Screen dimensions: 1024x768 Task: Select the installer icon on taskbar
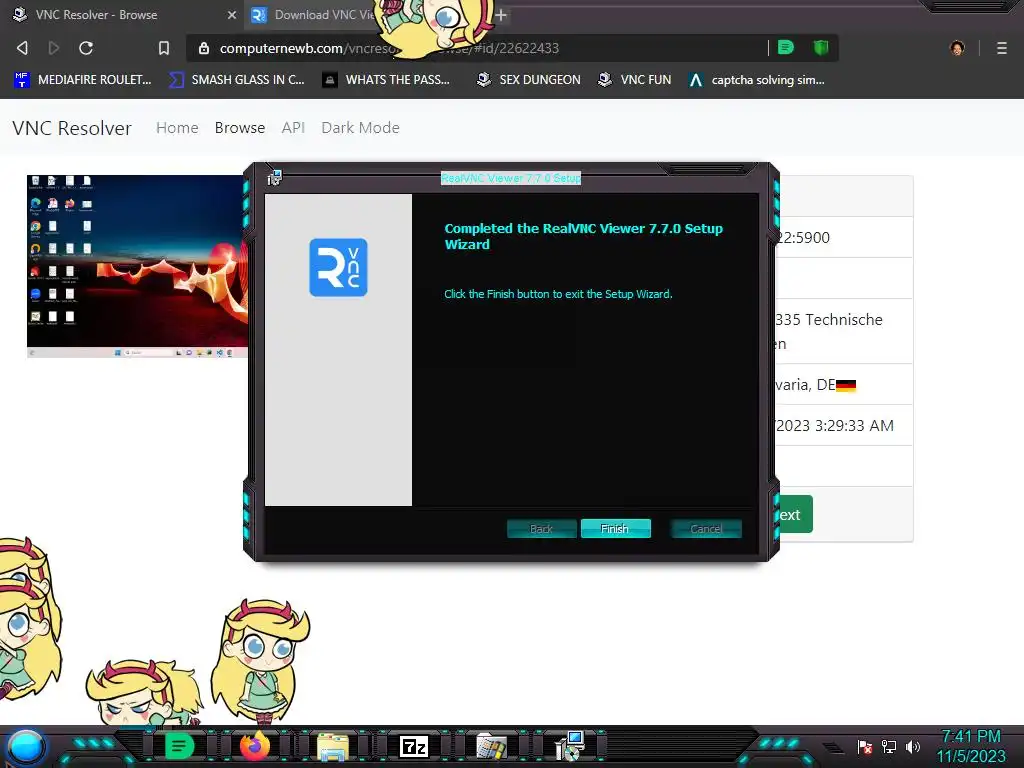click(569, 746)
